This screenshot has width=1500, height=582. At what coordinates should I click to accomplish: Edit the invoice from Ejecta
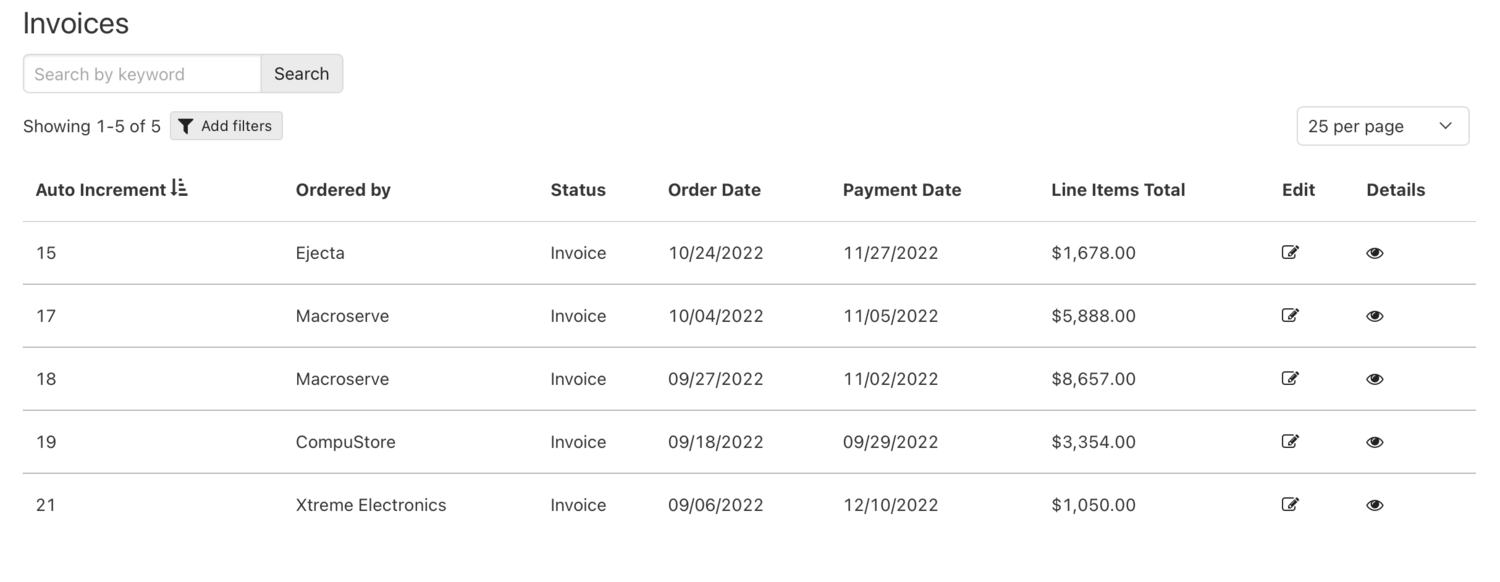tap(1290, 253)
